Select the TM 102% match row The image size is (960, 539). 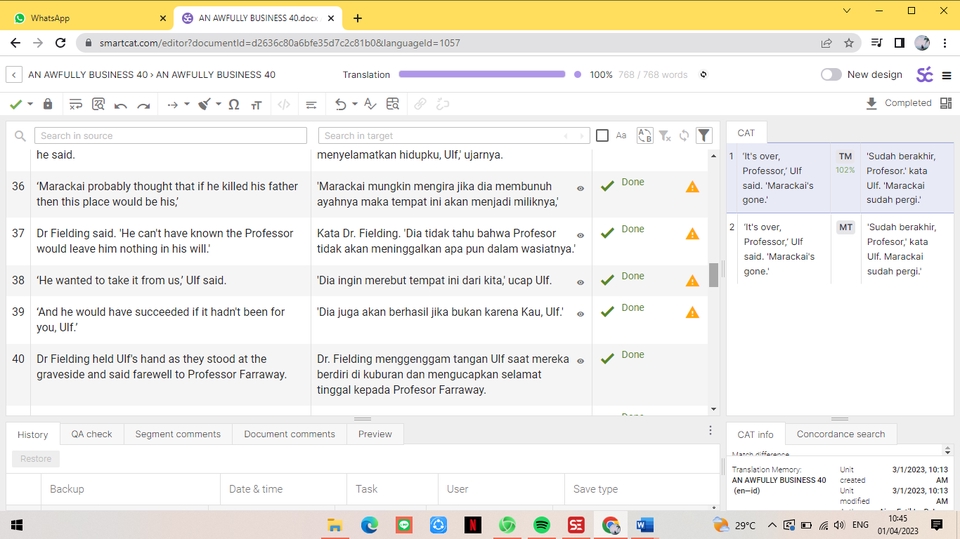pos(840,178)
